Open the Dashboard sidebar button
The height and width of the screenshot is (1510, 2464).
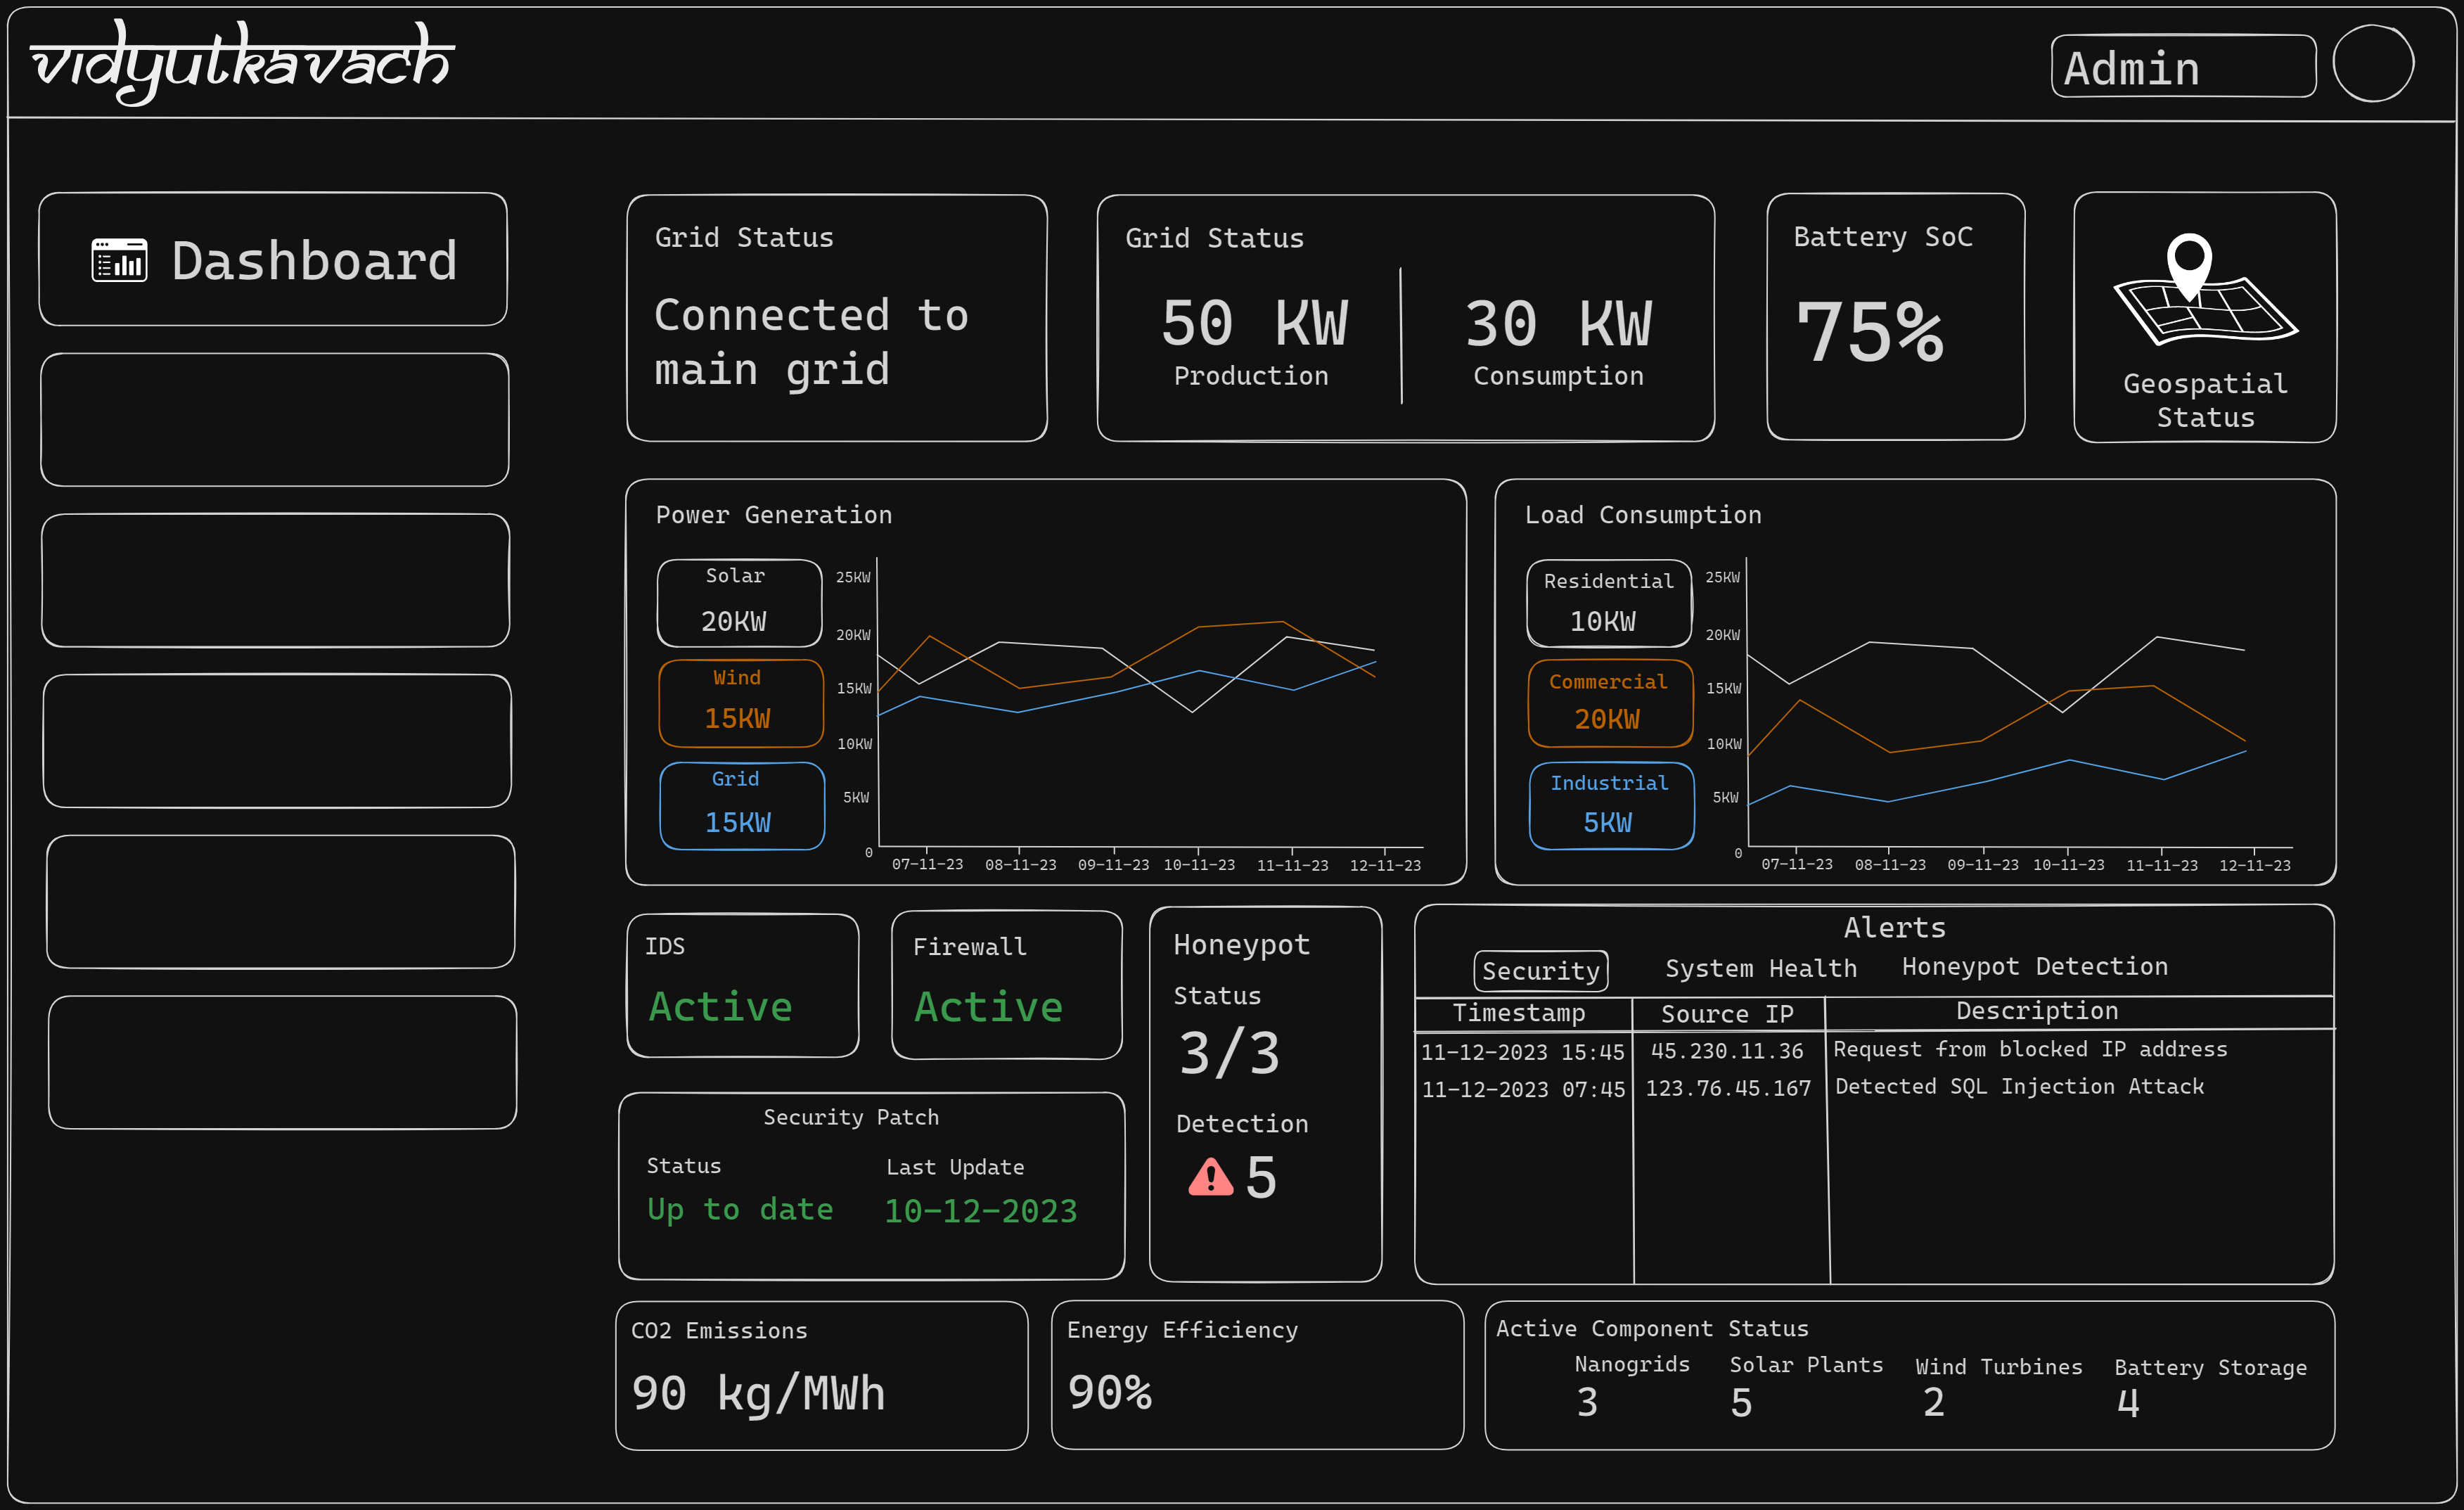[273, 260]
